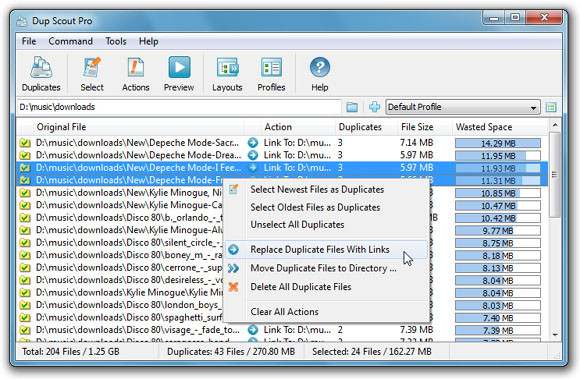Open the File menu

29,41
